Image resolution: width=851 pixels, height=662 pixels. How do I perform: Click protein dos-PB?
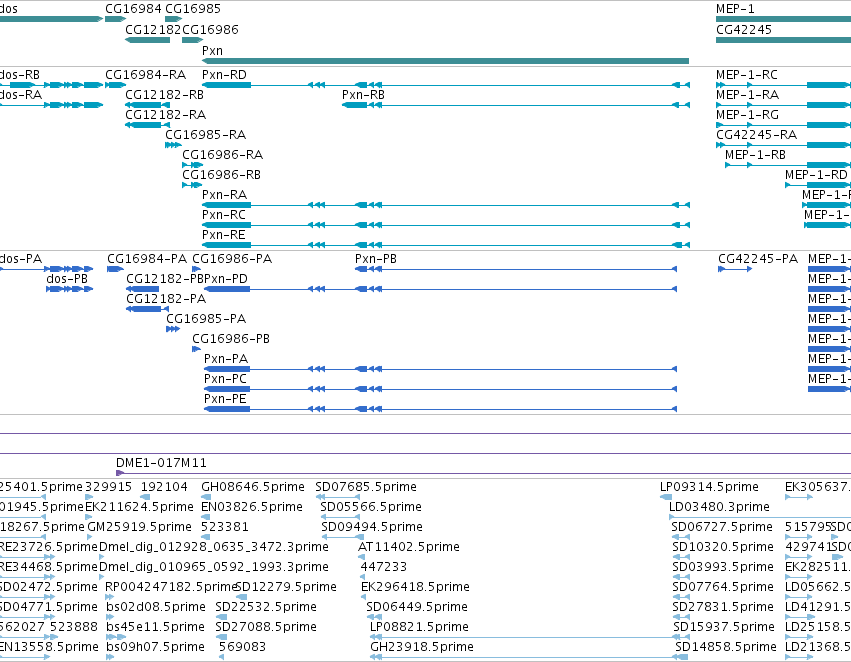click(x=70, y=289)
